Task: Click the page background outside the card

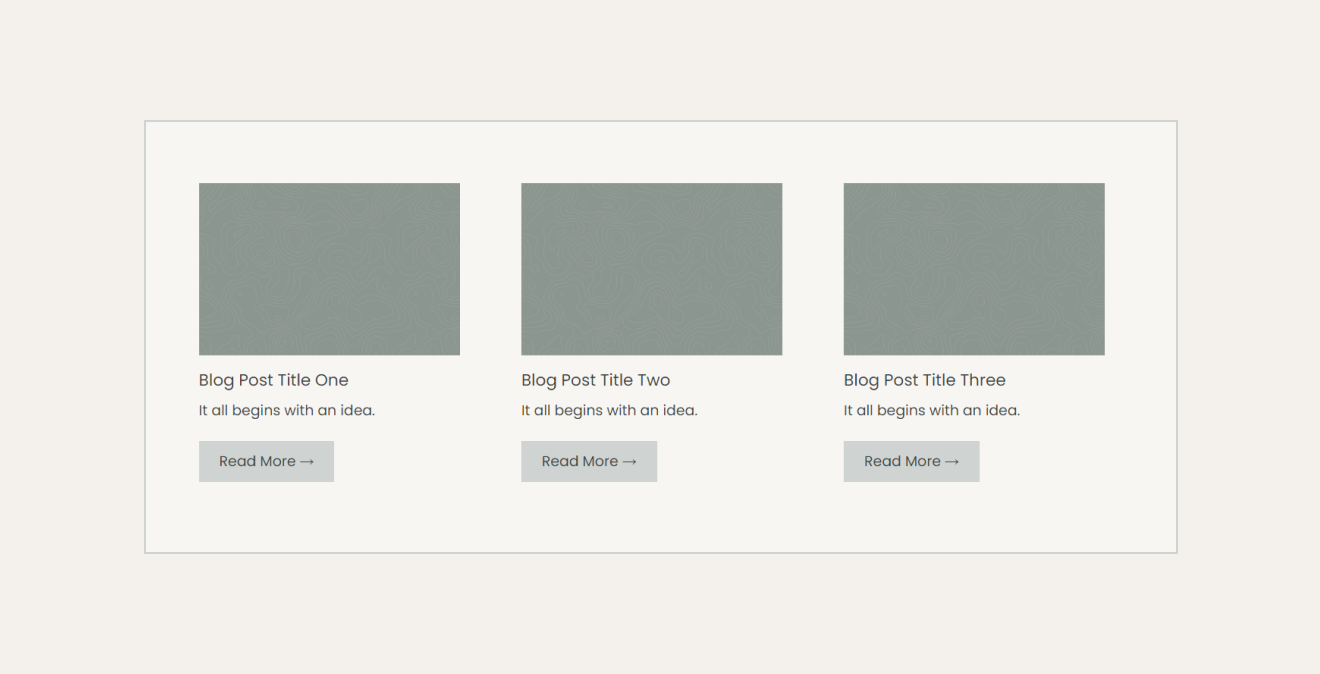Action: 660,620
